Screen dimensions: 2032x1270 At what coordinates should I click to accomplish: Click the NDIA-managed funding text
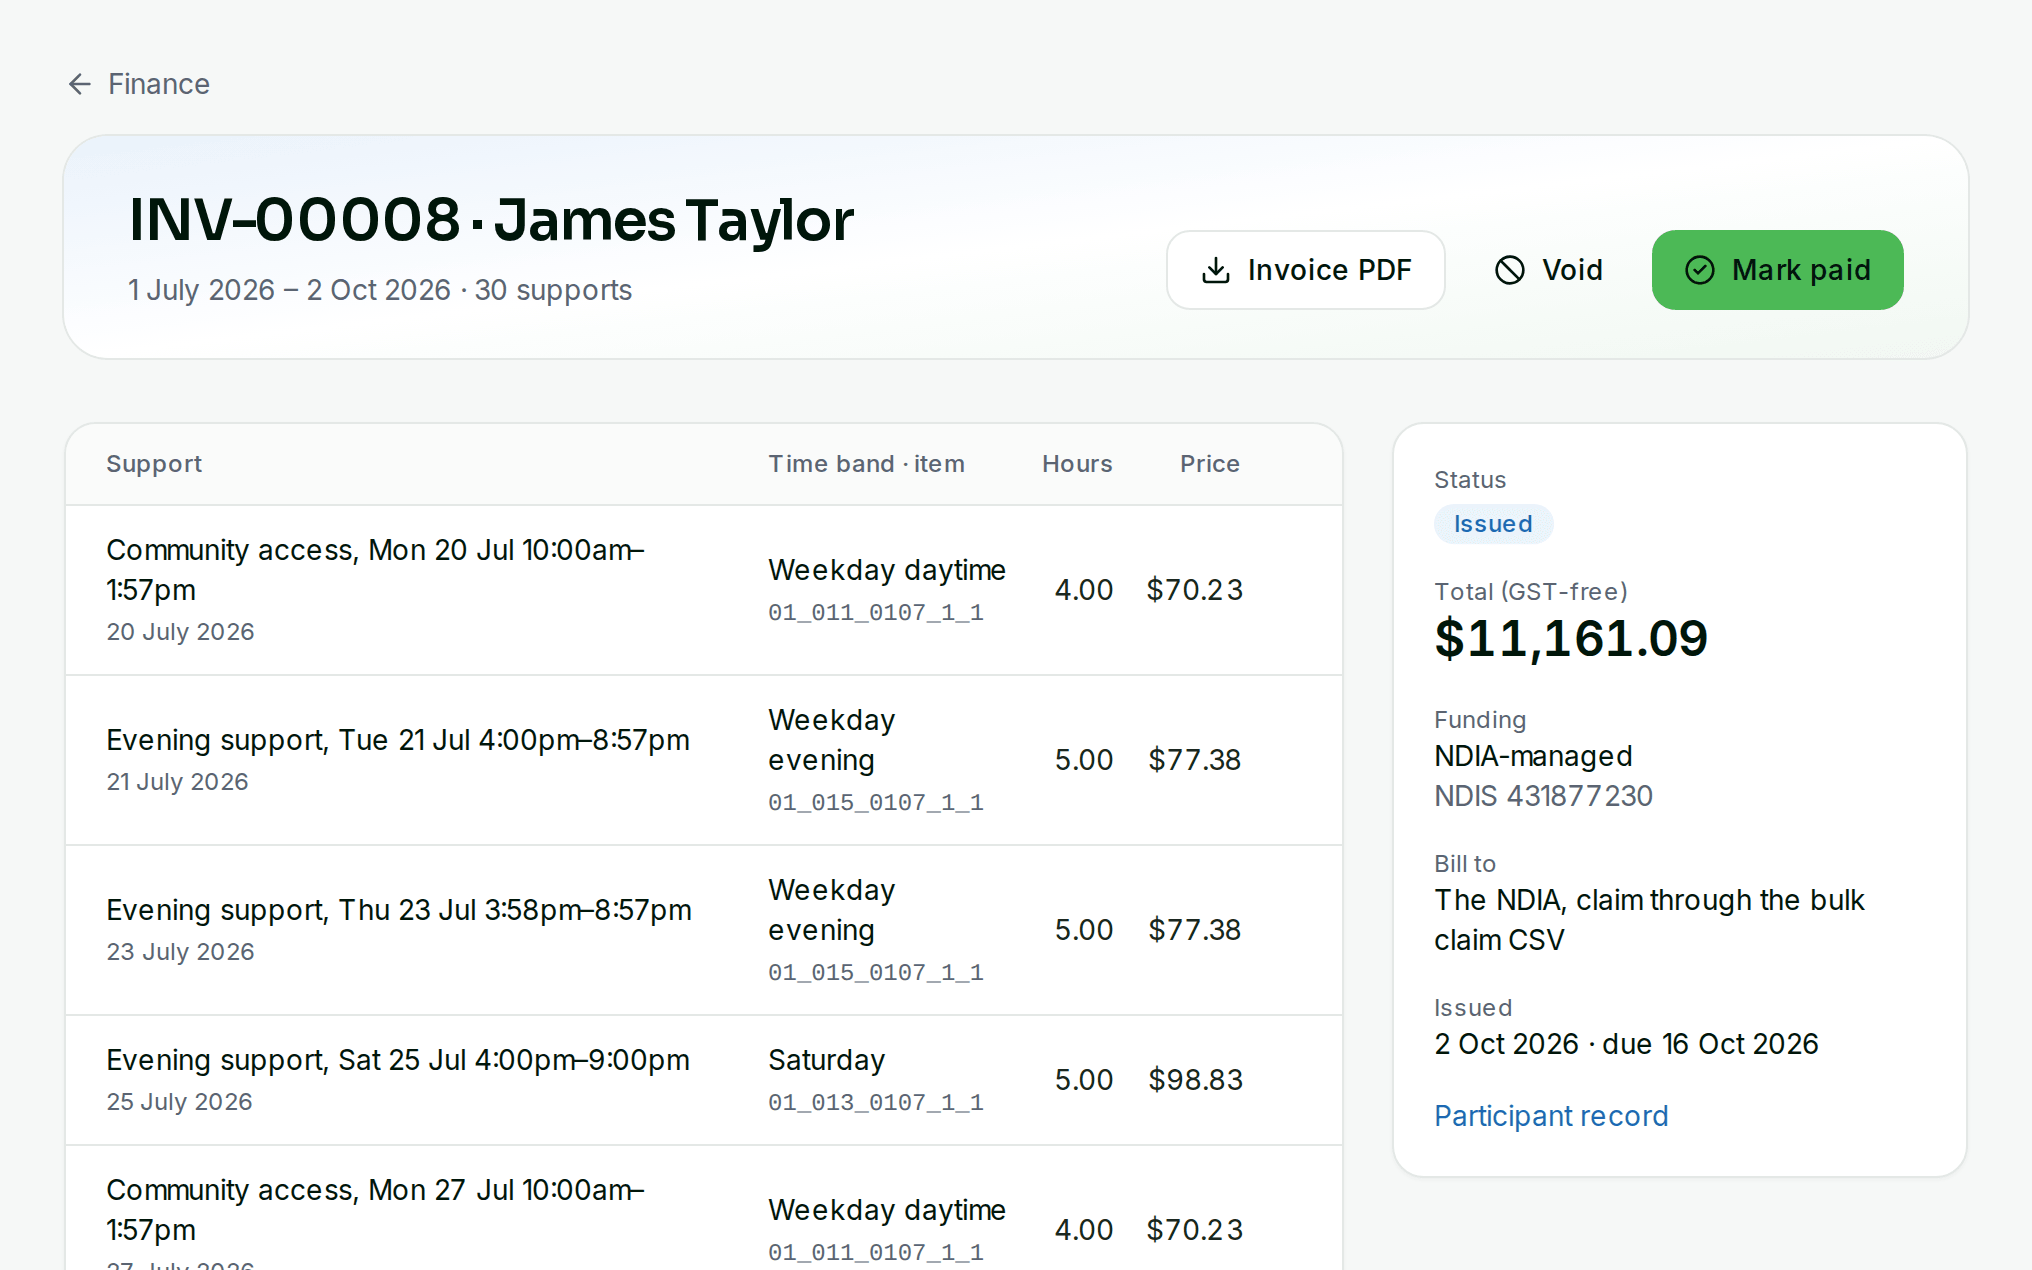pos(1533,756)
